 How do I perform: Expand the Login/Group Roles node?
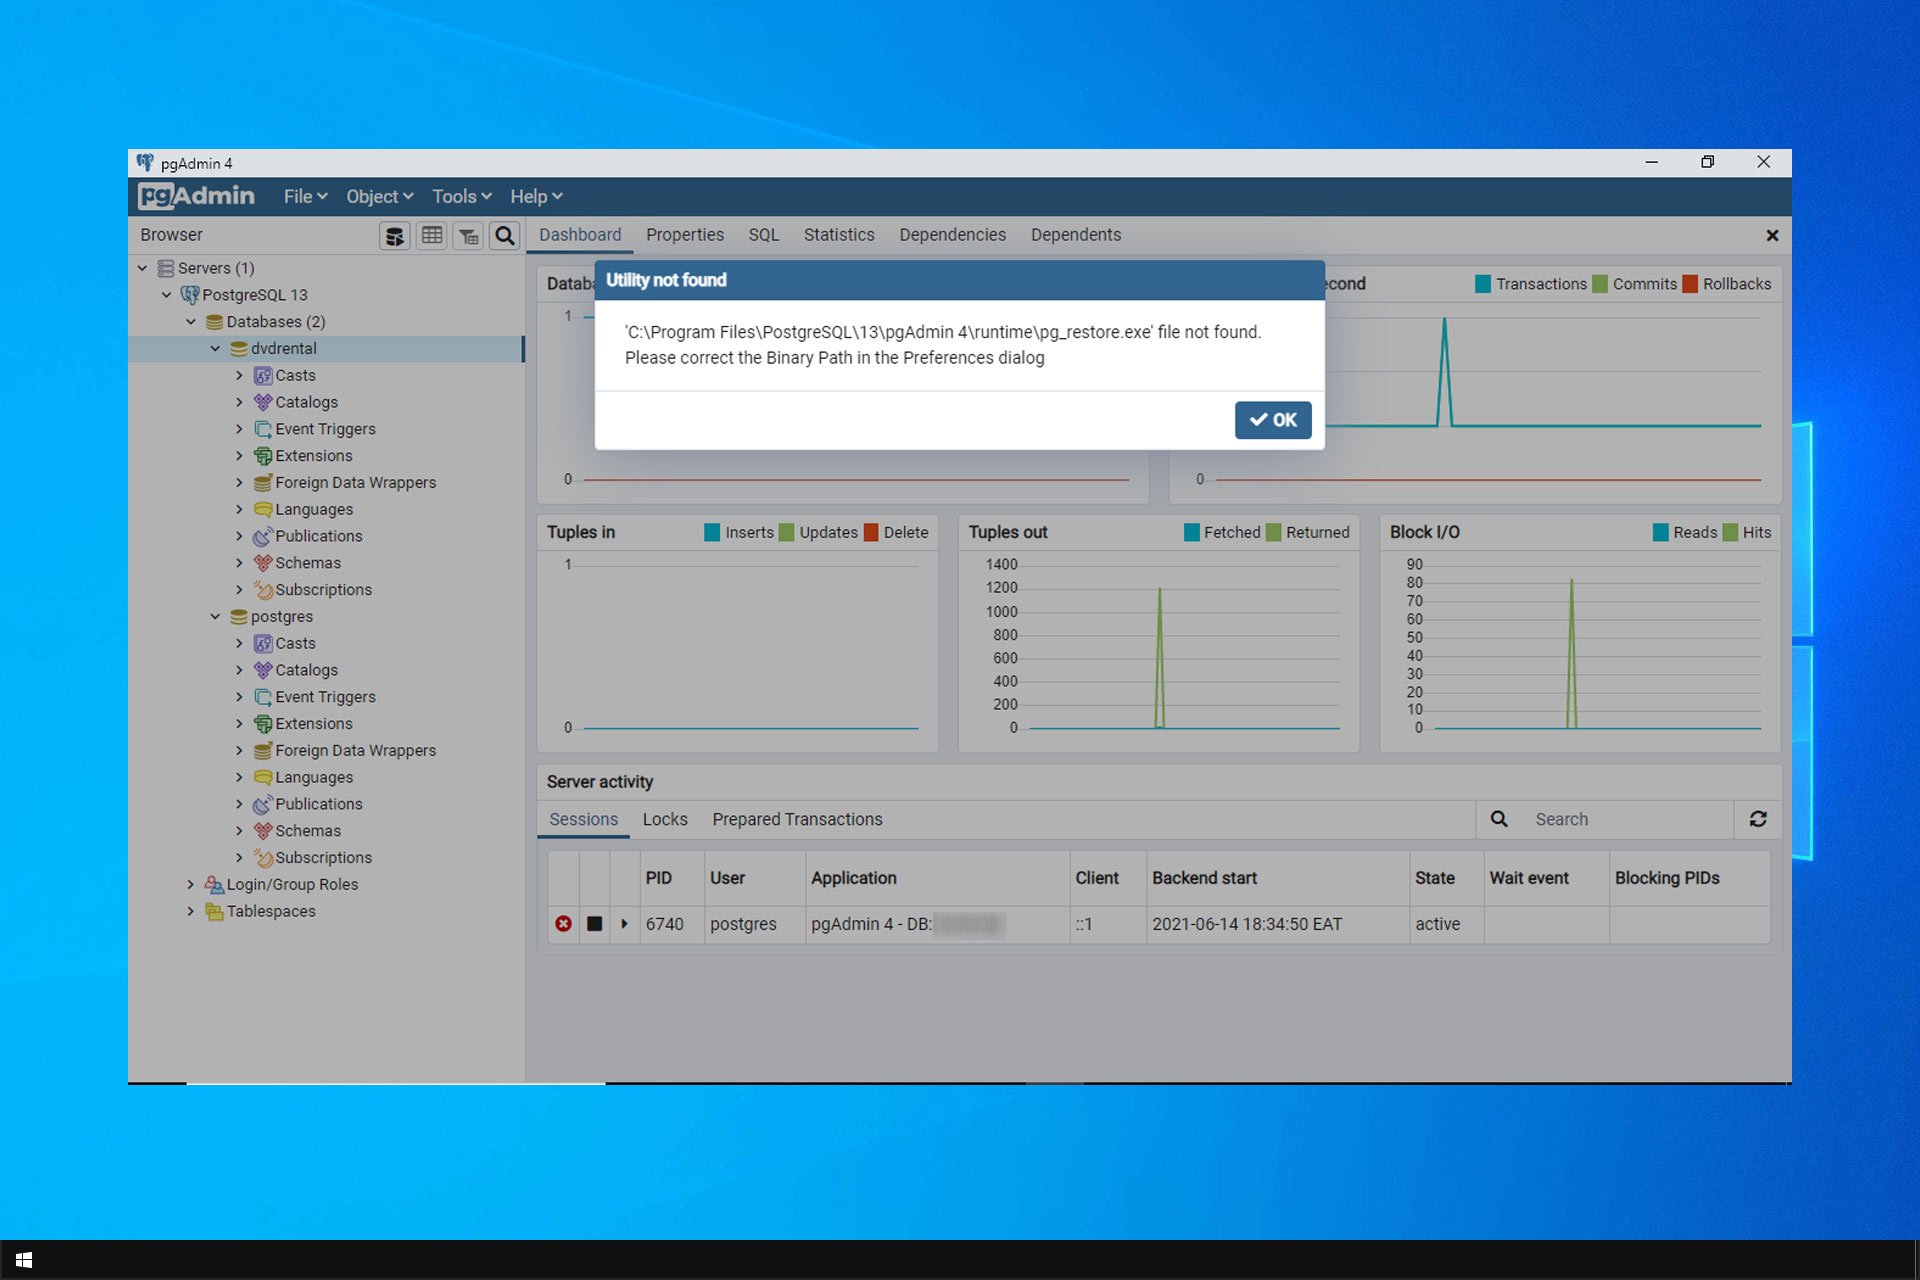(x=191, y=885)
